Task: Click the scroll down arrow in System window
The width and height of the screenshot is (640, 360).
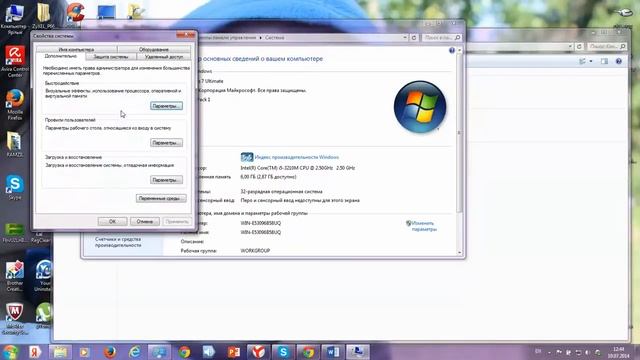Action: pyautogui.click(x=459, y=253)
